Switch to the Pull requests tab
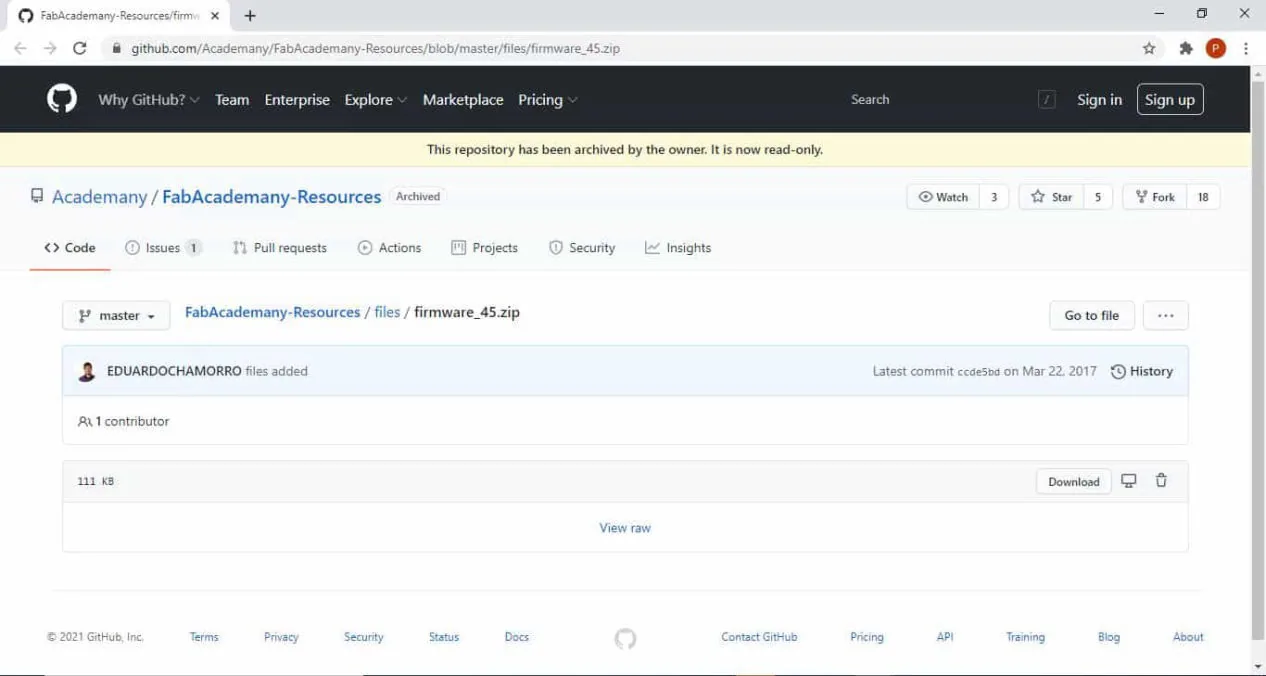 click(x=280, y=248)
